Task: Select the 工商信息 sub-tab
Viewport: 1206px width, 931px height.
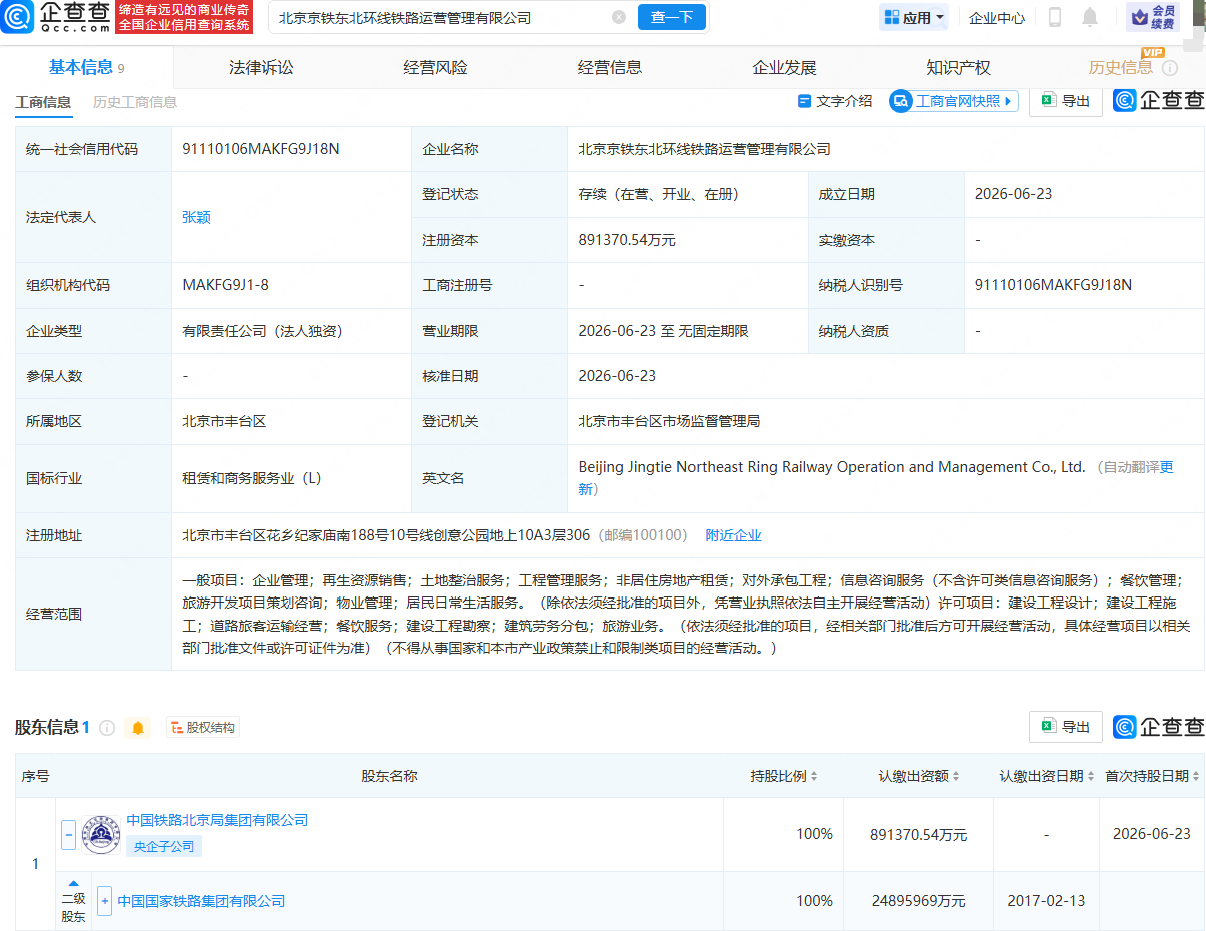Action: pyautogui.click(x=43, y=102)
